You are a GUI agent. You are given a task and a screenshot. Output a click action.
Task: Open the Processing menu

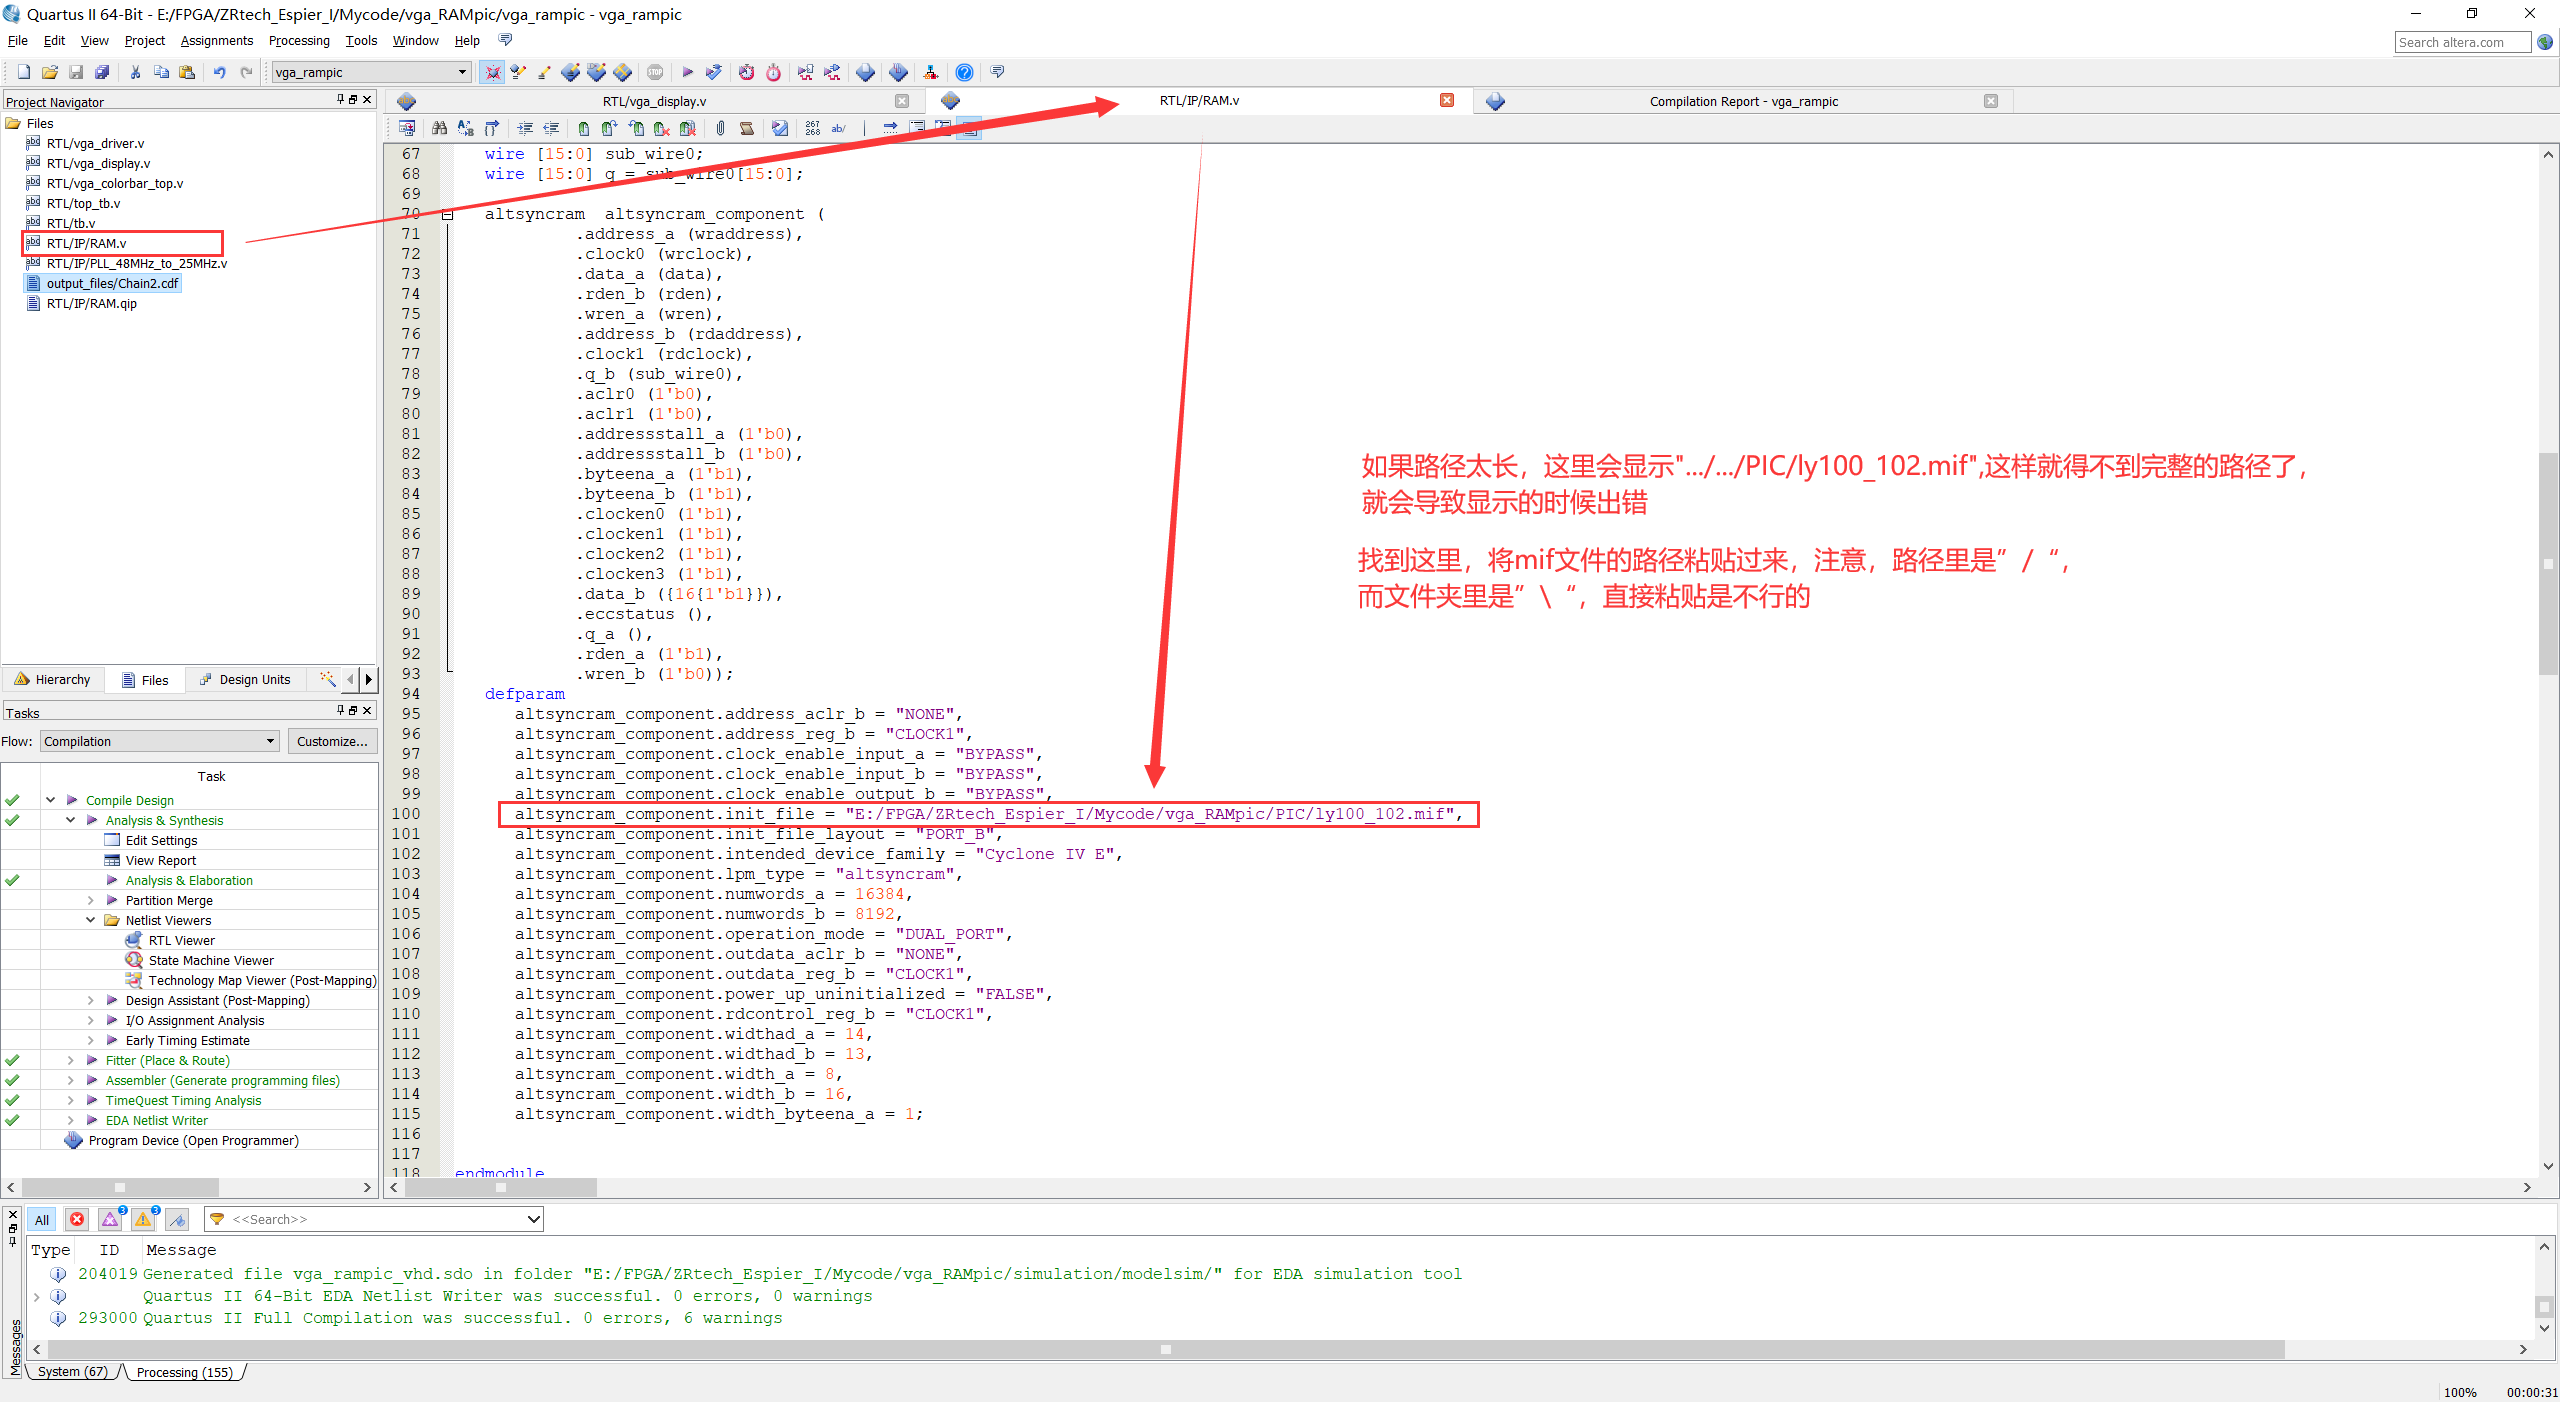coord(299,40)
